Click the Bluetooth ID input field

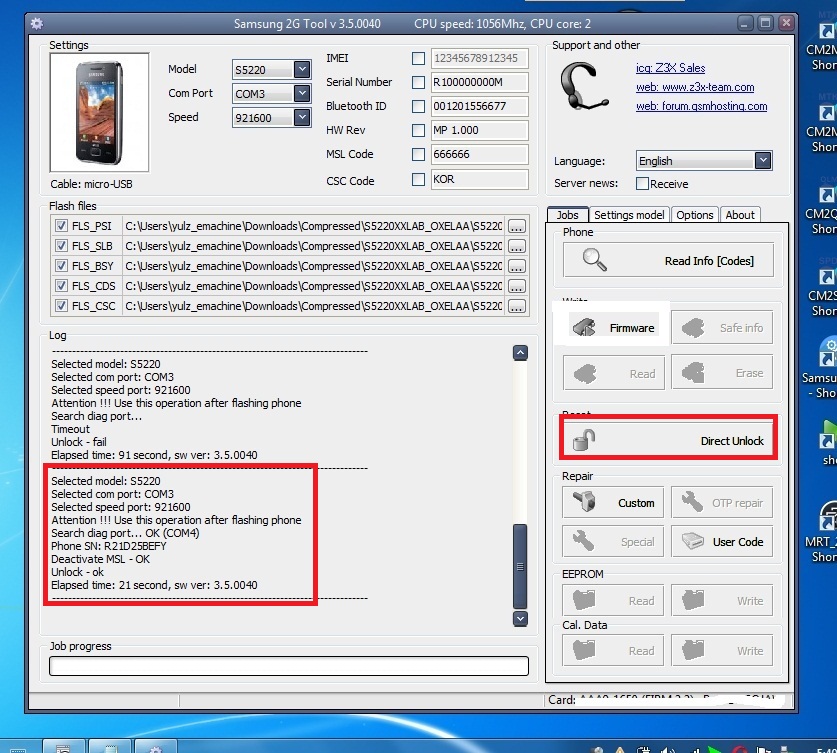click(479, 106)
